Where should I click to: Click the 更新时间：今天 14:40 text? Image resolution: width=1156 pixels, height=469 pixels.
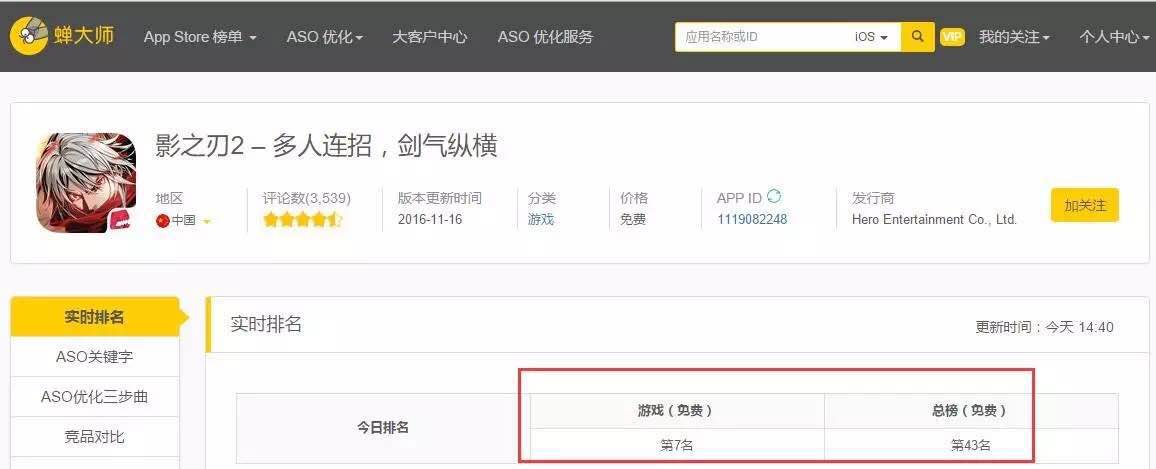[x=1044, y=327]
